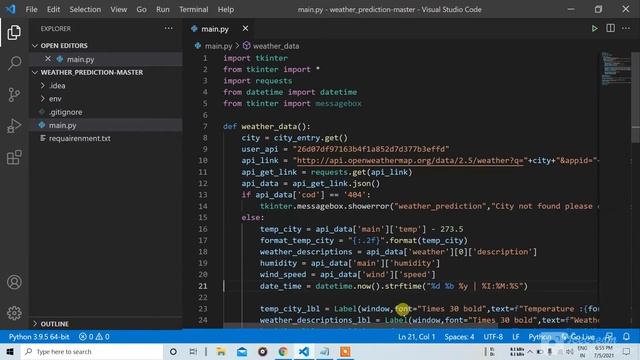This screenshot has width=640, height=360.
Task: Open the Run menu
Action: [162, 9]
